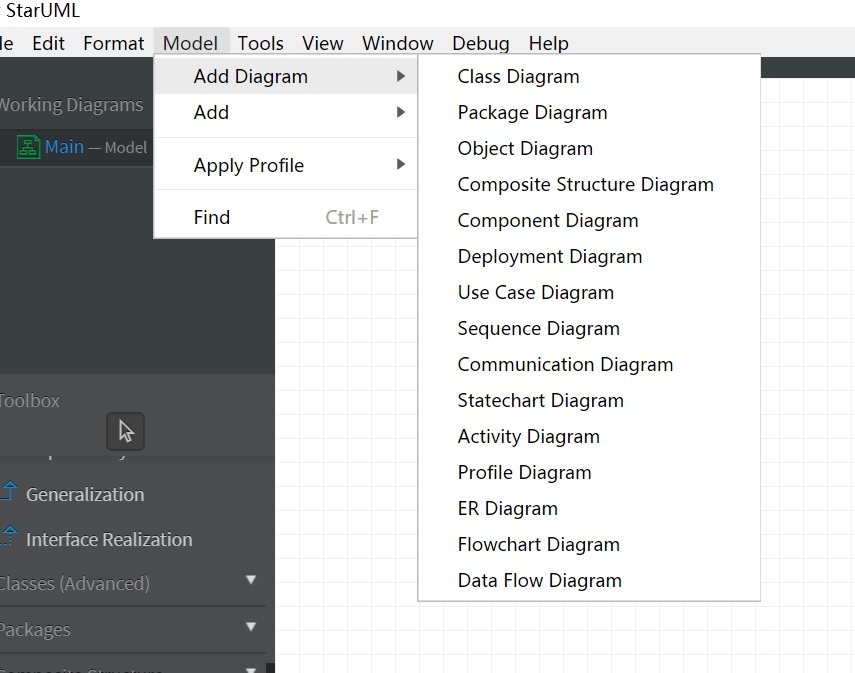Expand the Classes (Advanced) section

click(250, 580)
